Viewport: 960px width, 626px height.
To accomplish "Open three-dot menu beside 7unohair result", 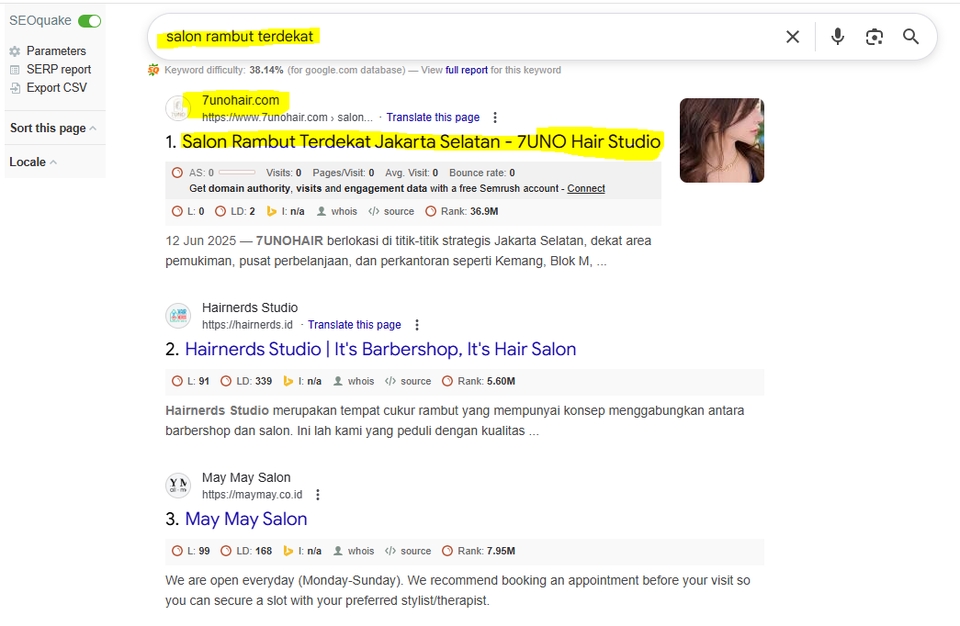I will (x=494, y=118).
